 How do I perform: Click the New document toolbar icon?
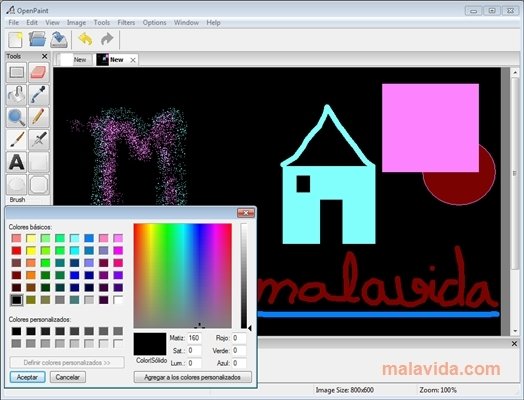tap(15, 40)
